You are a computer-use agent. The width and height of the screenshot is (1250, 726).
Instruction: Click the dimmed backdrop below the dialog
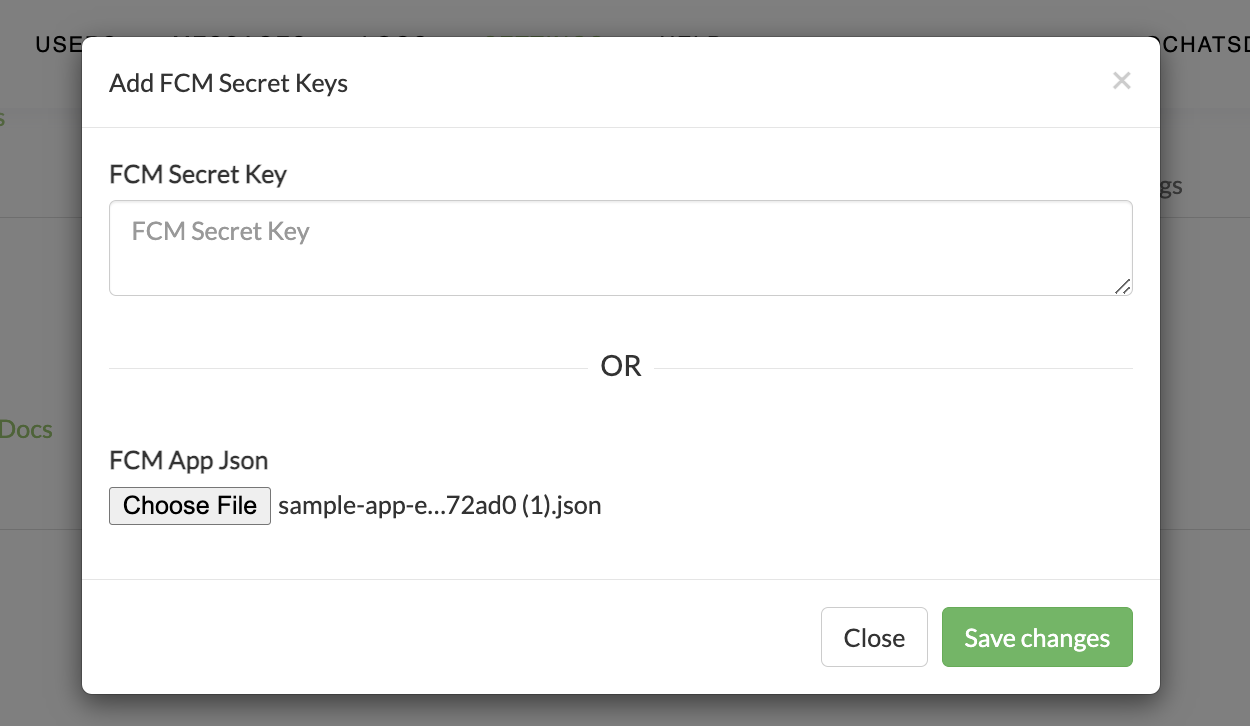click(625, 711)
